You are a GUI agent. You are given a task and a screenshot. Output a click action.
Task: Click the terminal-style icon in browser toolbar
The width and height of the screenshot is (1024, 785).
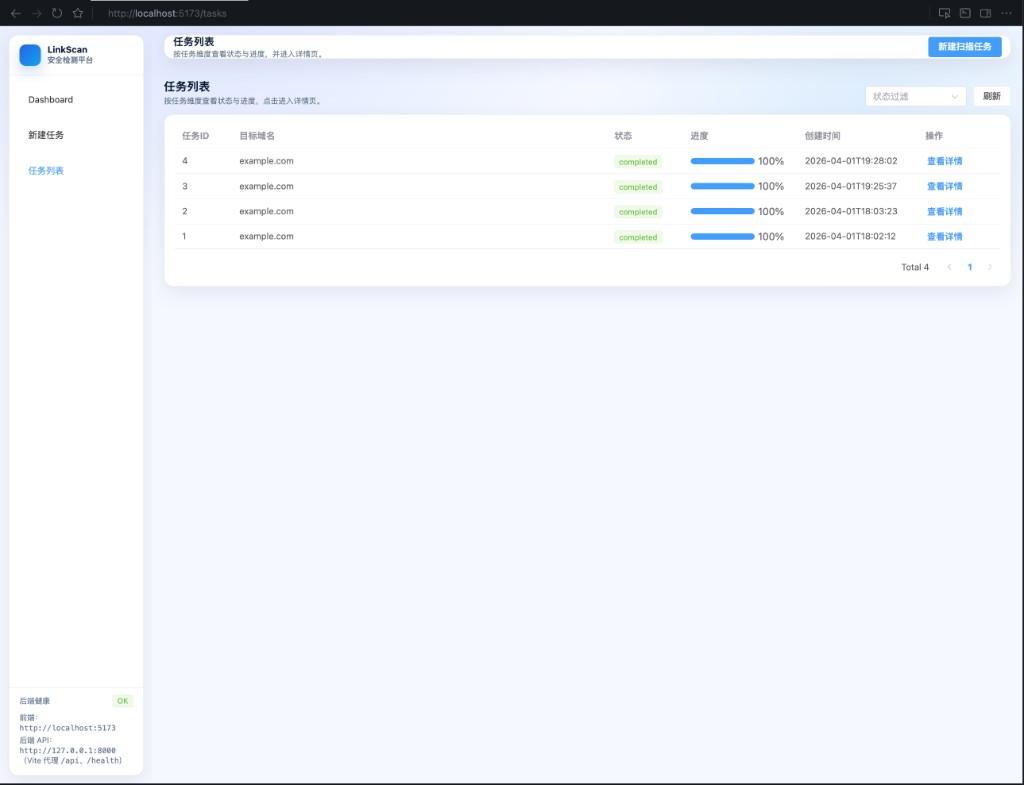click(x=965, y=13)
